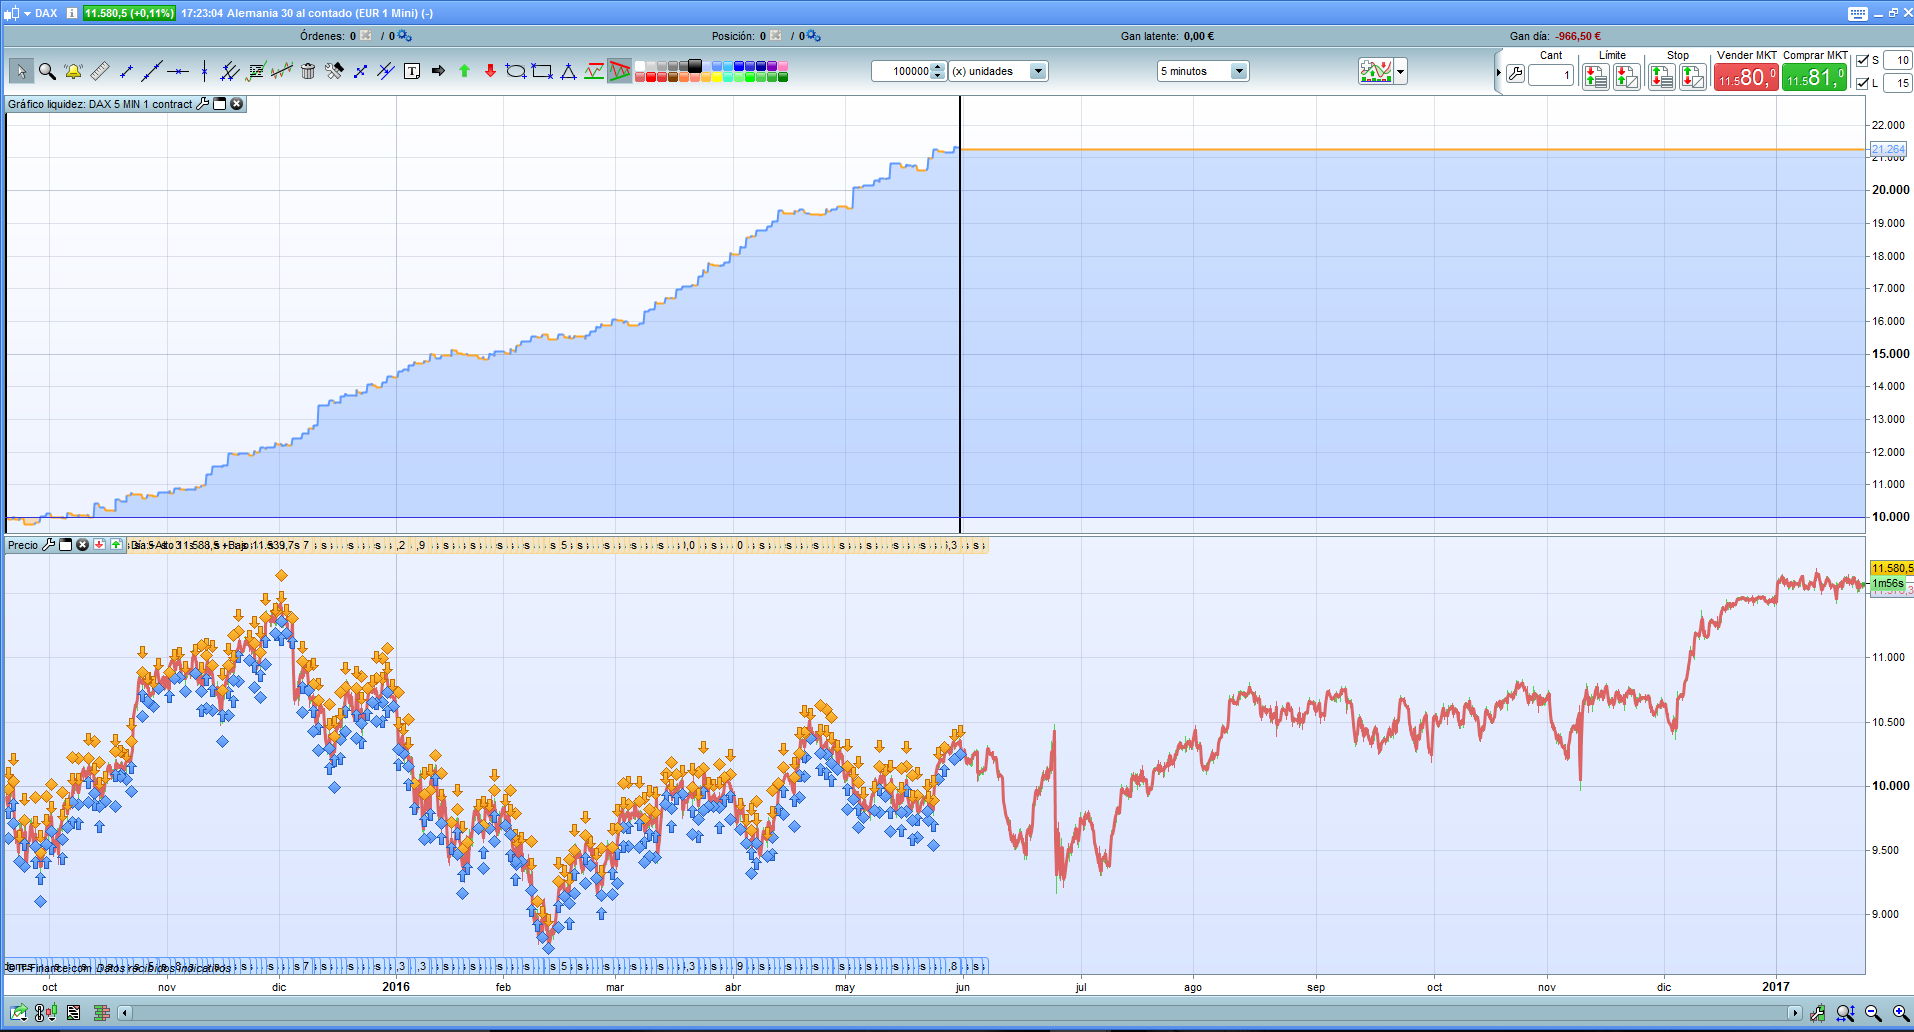
Task: Select the ruler measurement tool
Action: 99,71
